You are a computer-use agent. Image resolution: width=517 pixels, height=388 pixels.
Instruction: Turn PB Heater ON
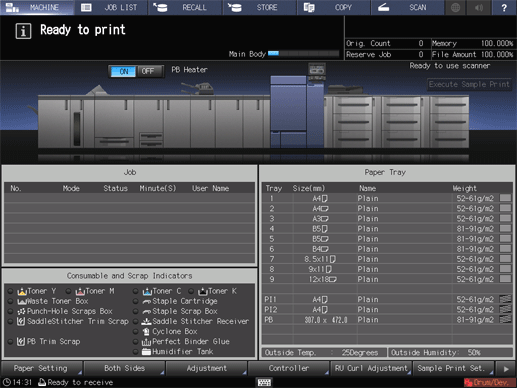pyautogui.click(x=123, y=71)
